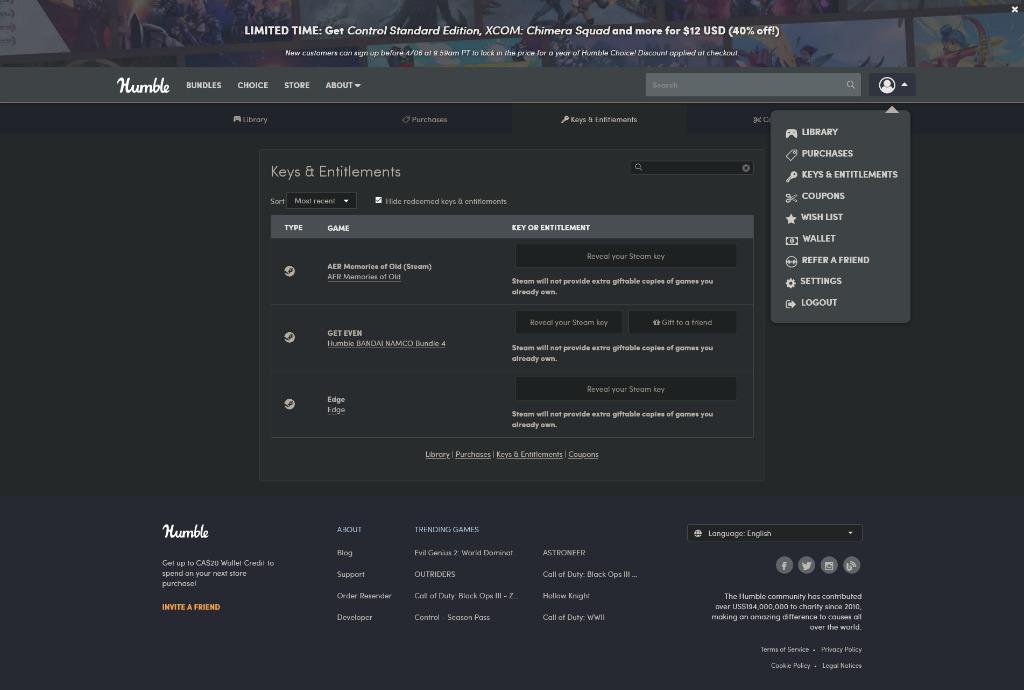Screen dimensions: 1024x690
Task: Open the Edge purchase link
Action: [336, 410]
